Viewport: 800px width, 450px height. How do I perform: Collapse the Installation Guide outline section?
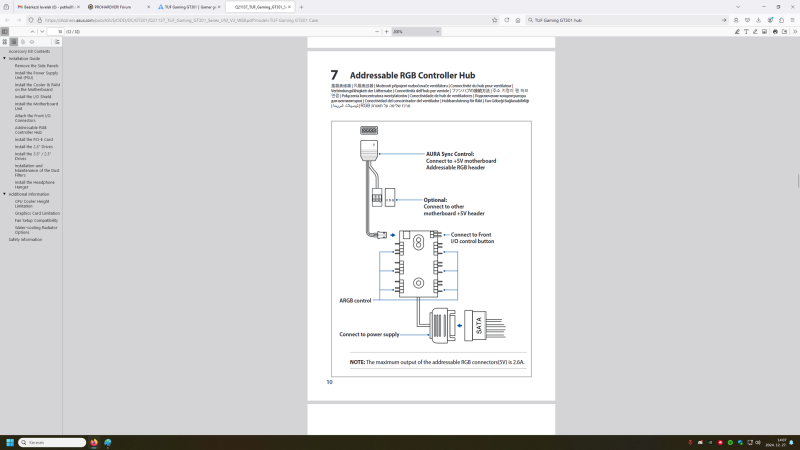5,59
